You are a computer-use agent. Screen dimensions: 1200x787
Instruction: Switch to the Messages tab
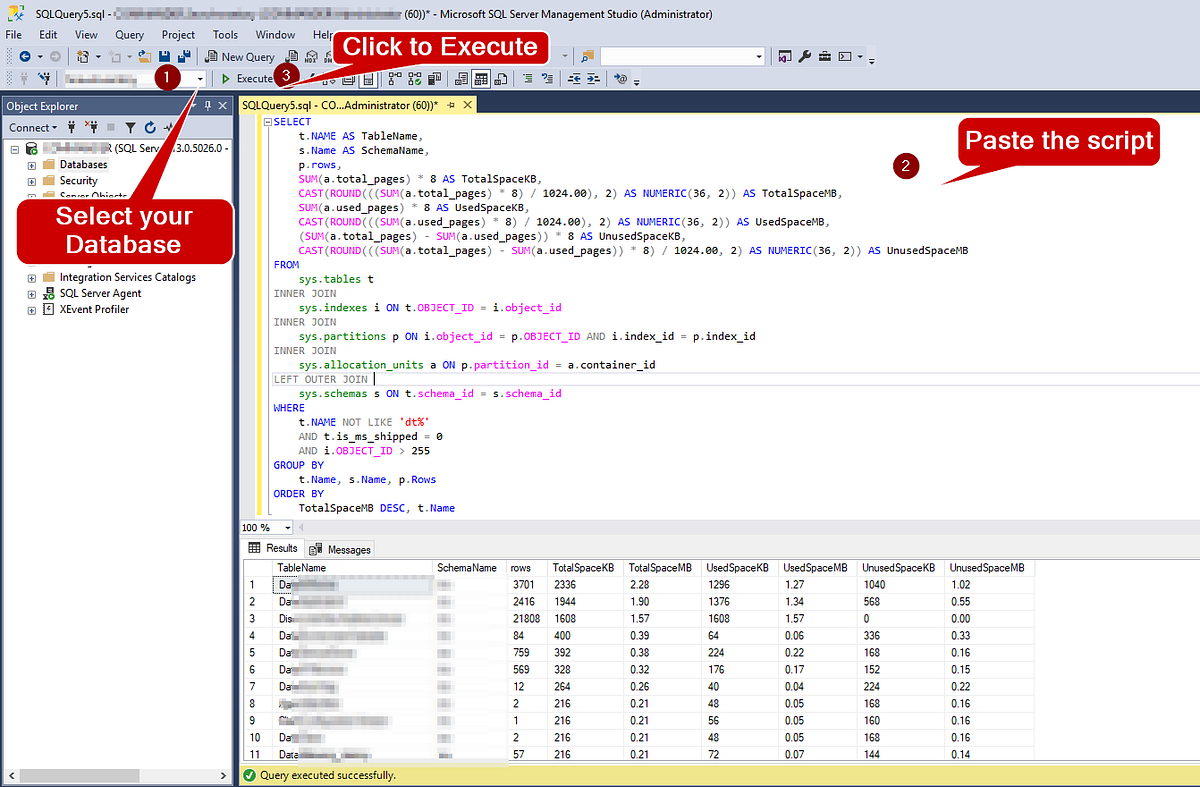point(340,548)
